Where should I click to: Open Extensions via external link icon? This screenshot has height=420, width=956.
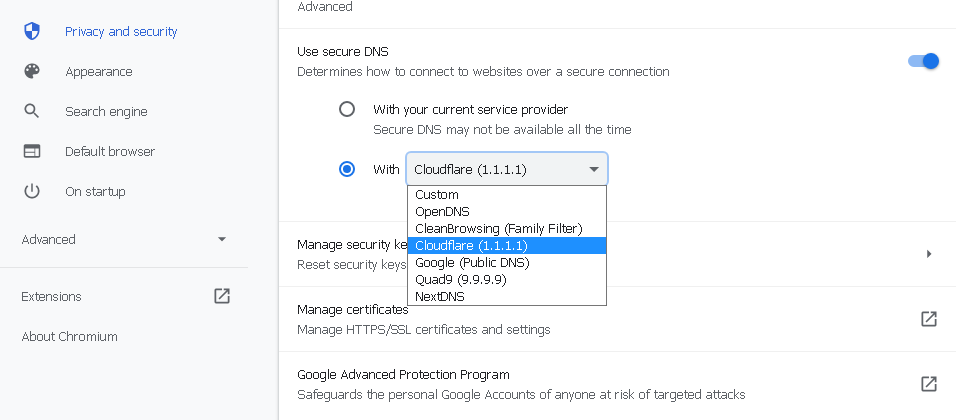pos(222,296)
